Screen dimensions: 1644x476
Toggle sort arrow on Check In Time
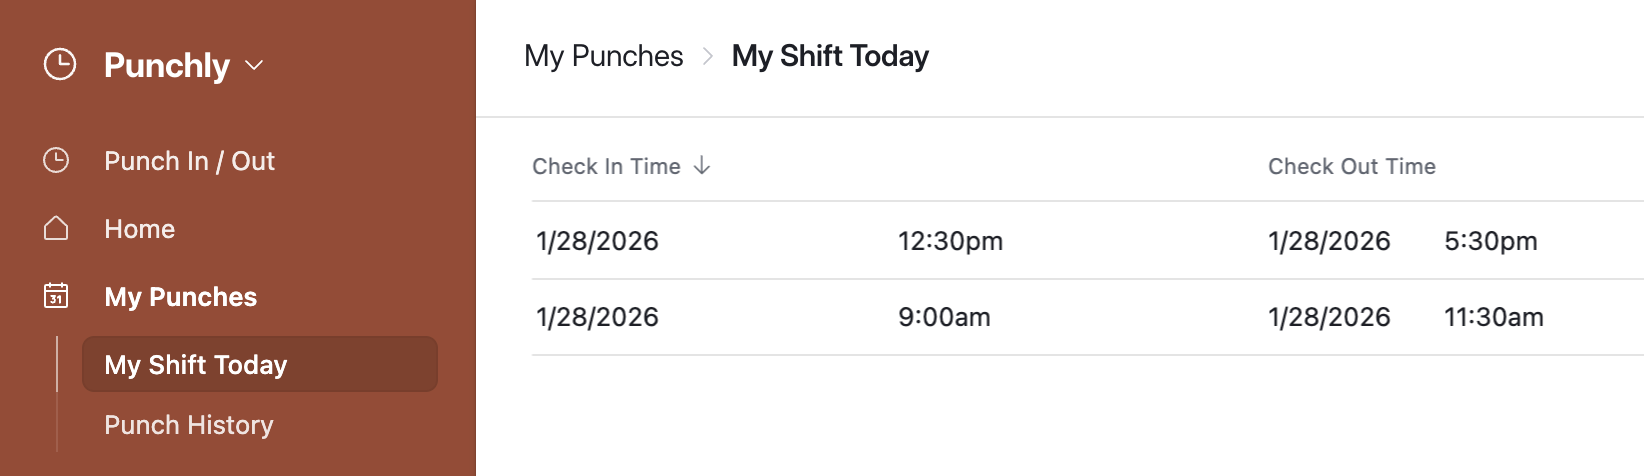[702, 165]
